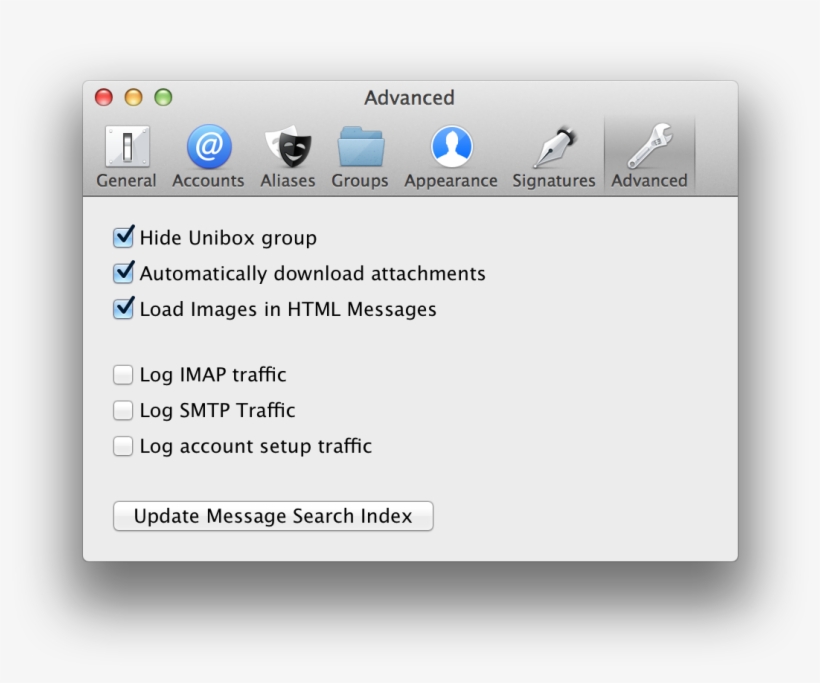Disable Hide Unibox group
This screenshot has height=683, width=820.
coord(123,237)
